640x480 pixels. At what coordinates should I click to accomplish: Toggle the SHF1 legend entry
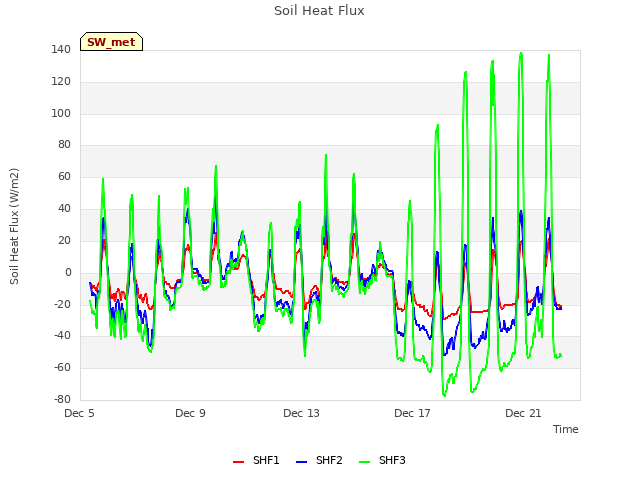click(x=256, y=460)
